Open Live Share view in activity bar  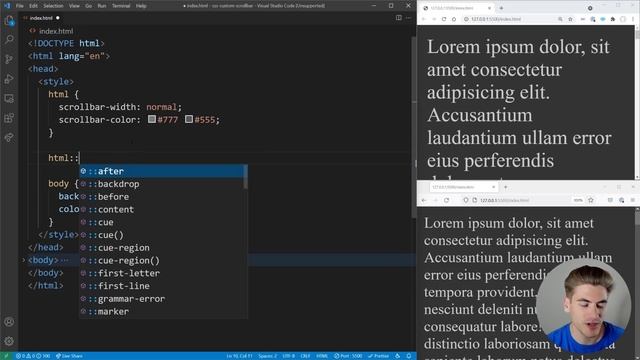pos(9,138)
